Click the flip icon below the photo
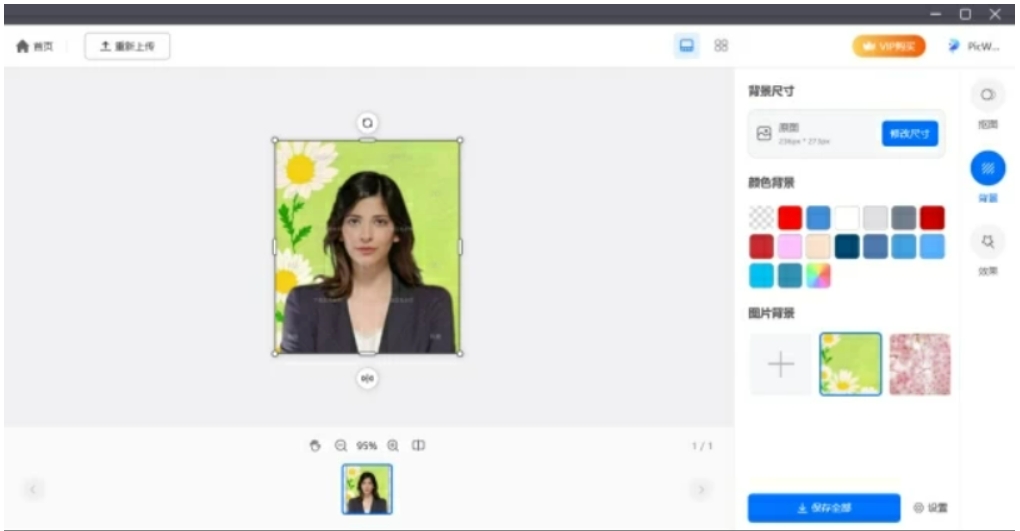This screenshot has height=531, width=1020. pos(368,378)
